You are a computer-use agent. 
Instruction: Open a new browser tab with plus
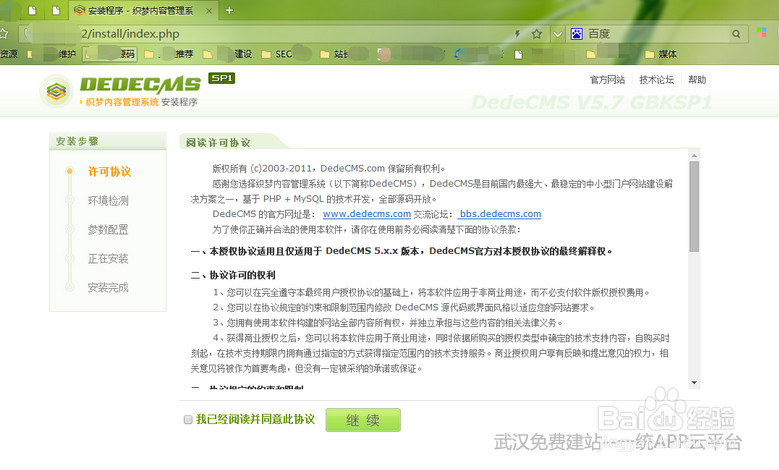(229, 10)
